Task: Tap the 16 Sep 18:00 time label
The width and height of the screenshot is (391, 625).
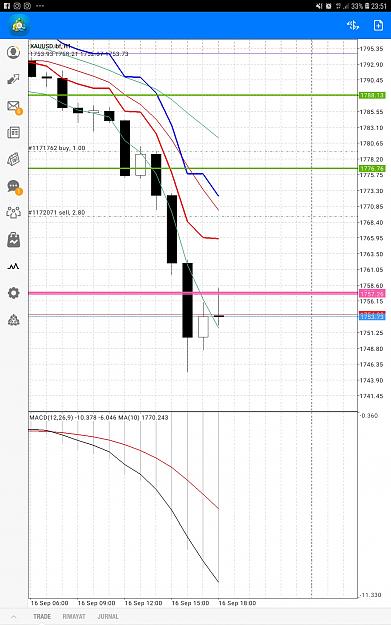Action: click(x=237, y=603)
